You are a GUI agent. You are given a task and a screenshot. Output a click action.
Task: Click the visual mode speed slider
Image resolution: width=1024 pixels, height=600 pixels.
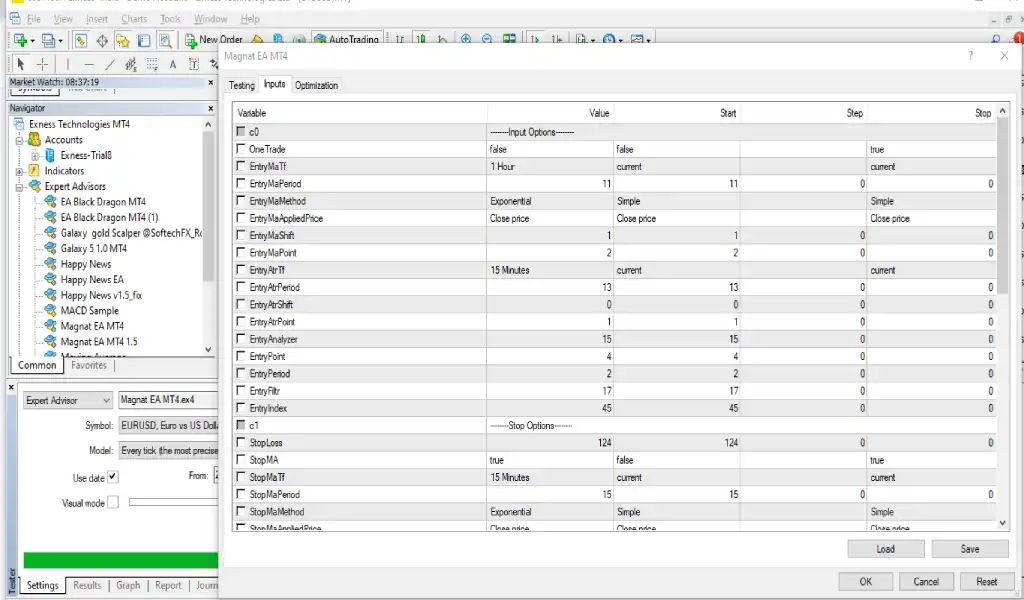(x=170, y=503)
